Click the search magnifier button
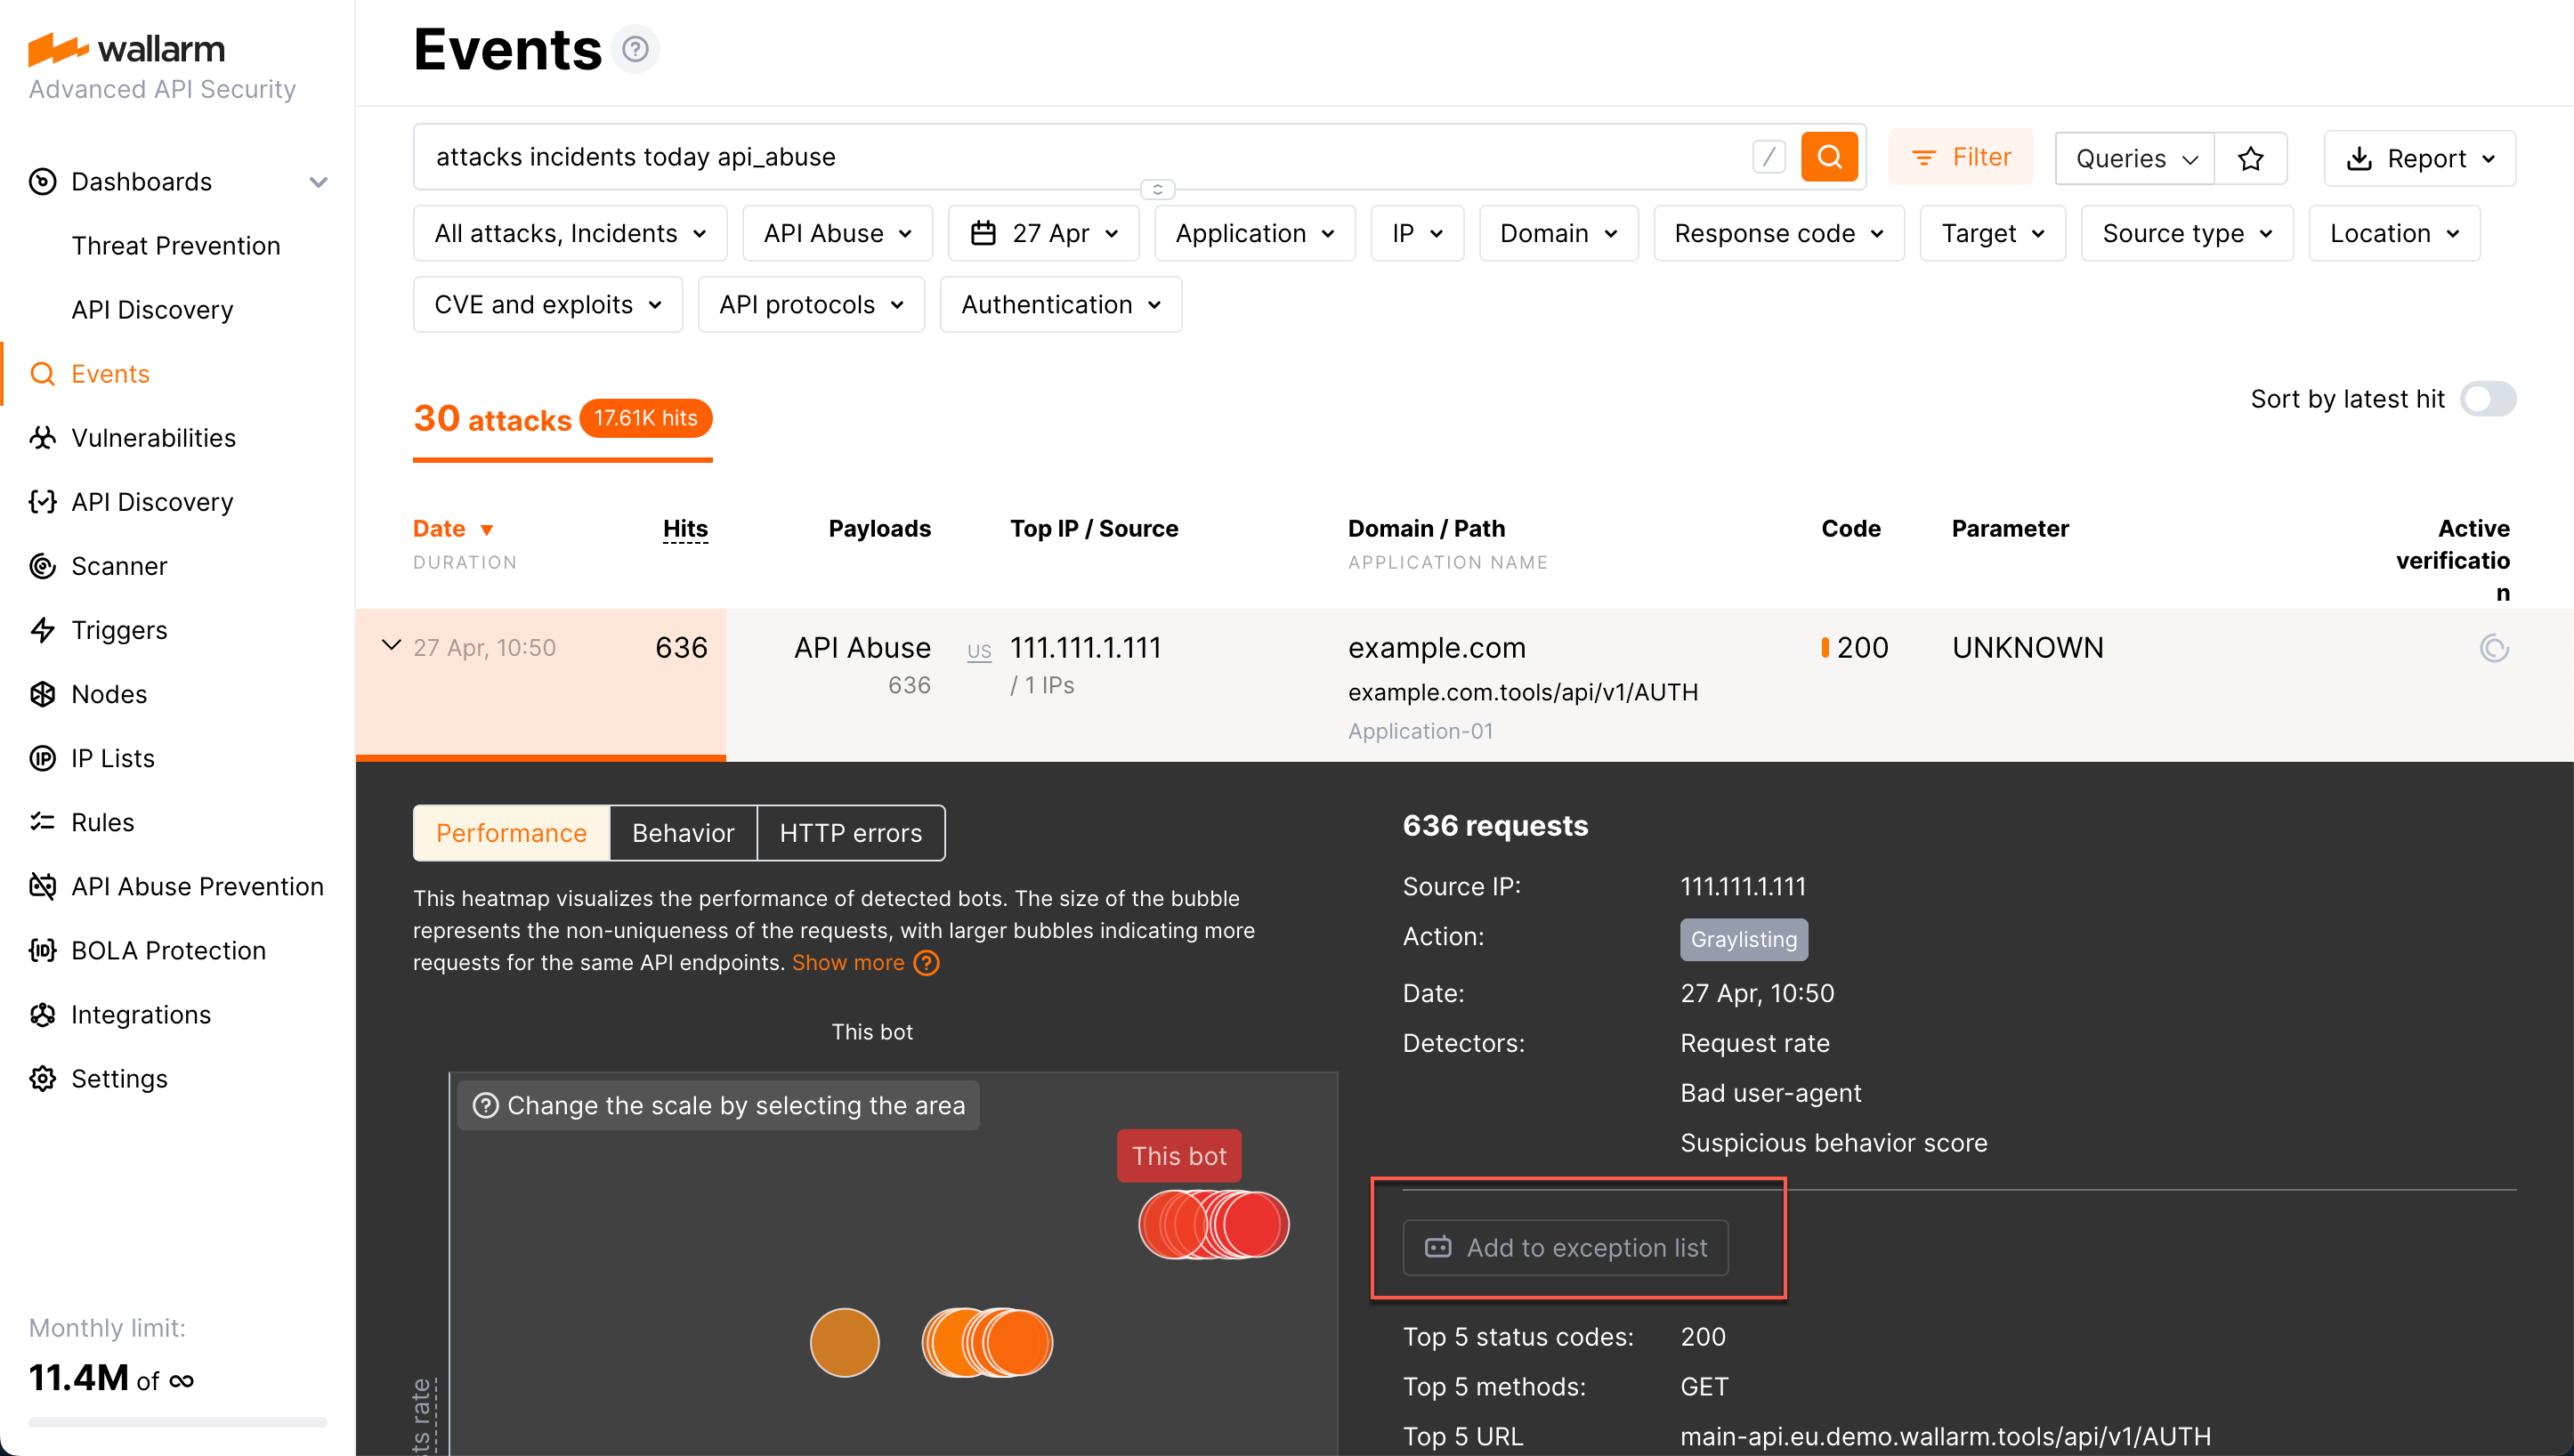Image resolution: width=2574 pixels, height=1456 pixels. (1830, 156)
